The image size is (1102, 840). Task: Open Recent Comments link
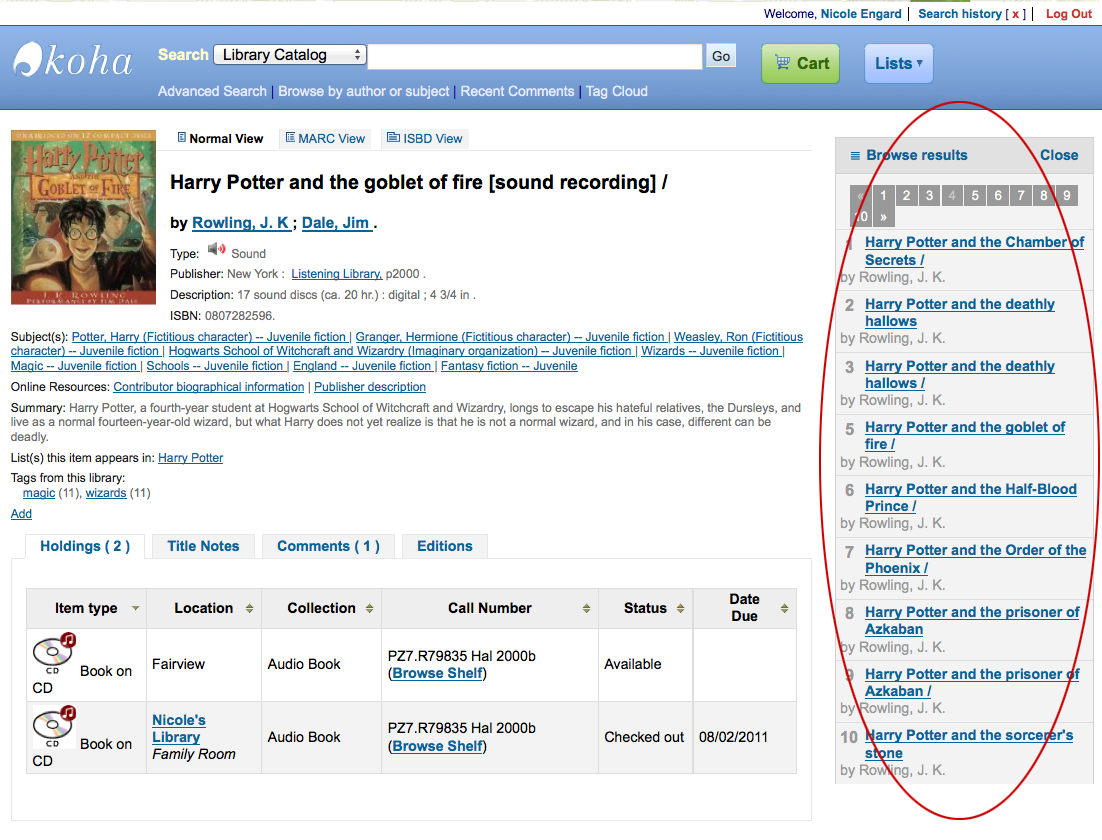pos(517,91)
